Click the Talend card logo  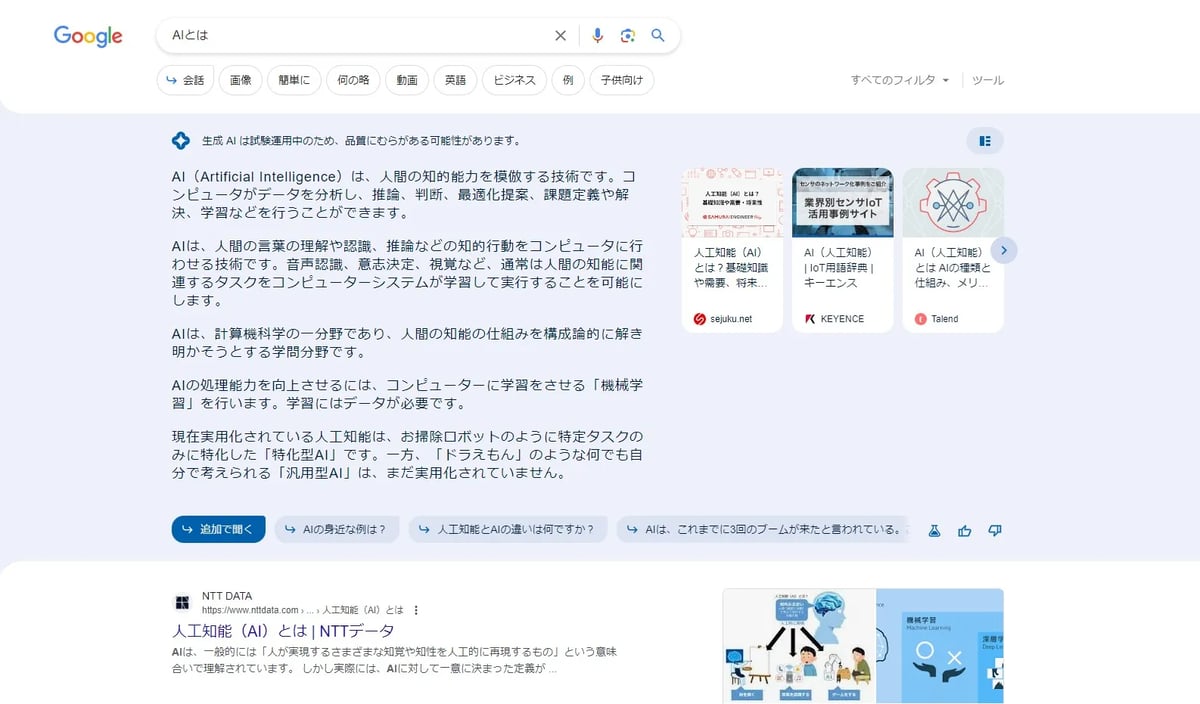(x=921, y=319)
